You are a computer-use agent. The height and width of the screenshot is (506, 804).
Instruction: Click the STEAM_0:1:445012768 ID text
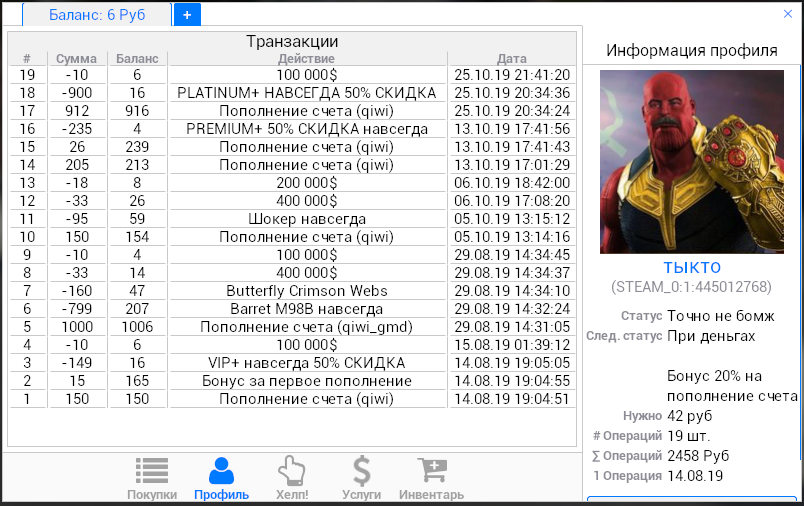[691, 287]
